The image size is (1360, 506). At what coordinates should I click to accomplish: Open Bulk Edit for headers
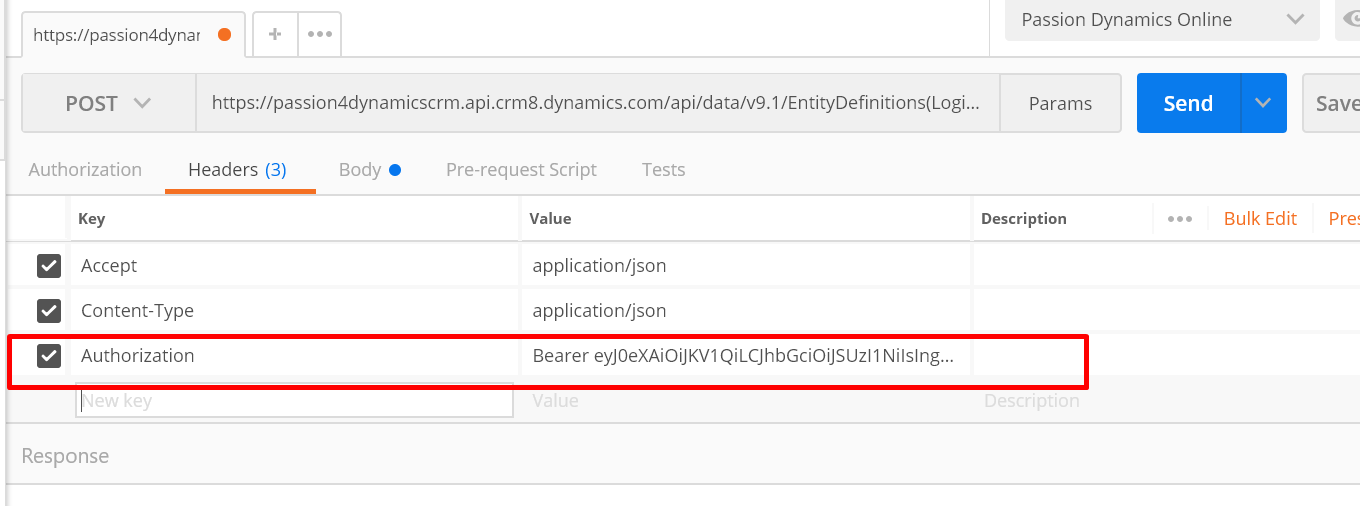click(1260, 219)
